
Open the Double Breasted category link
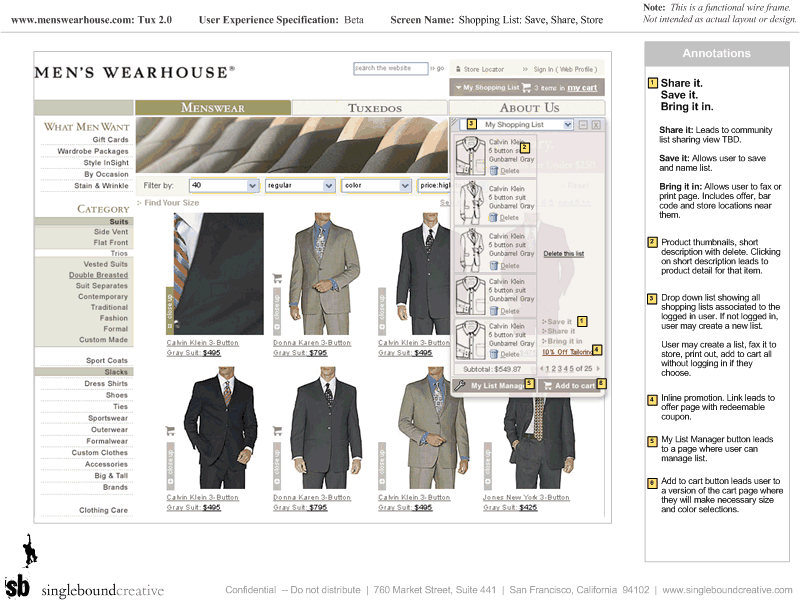98,275
